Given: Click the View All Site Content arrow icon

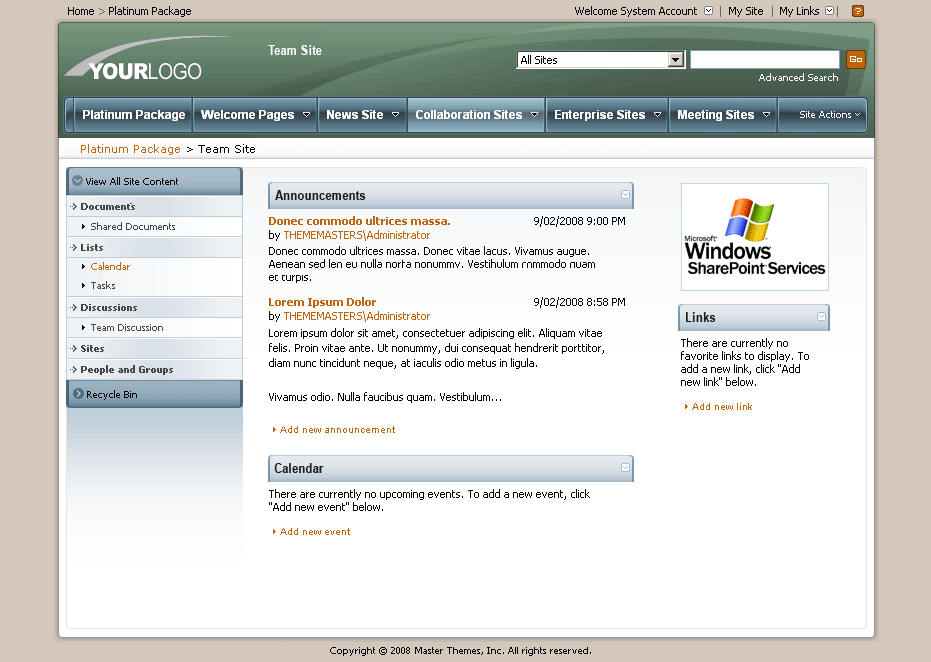Looking at the screenshot, I should [x=77, y=181].
